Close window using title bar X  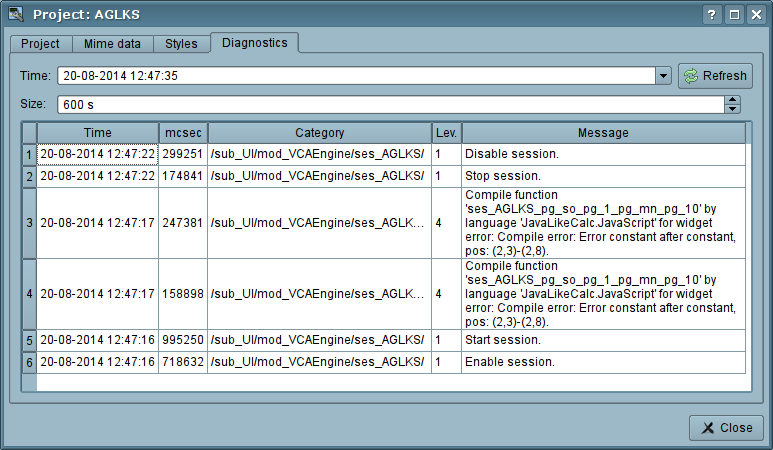point(756,15)
